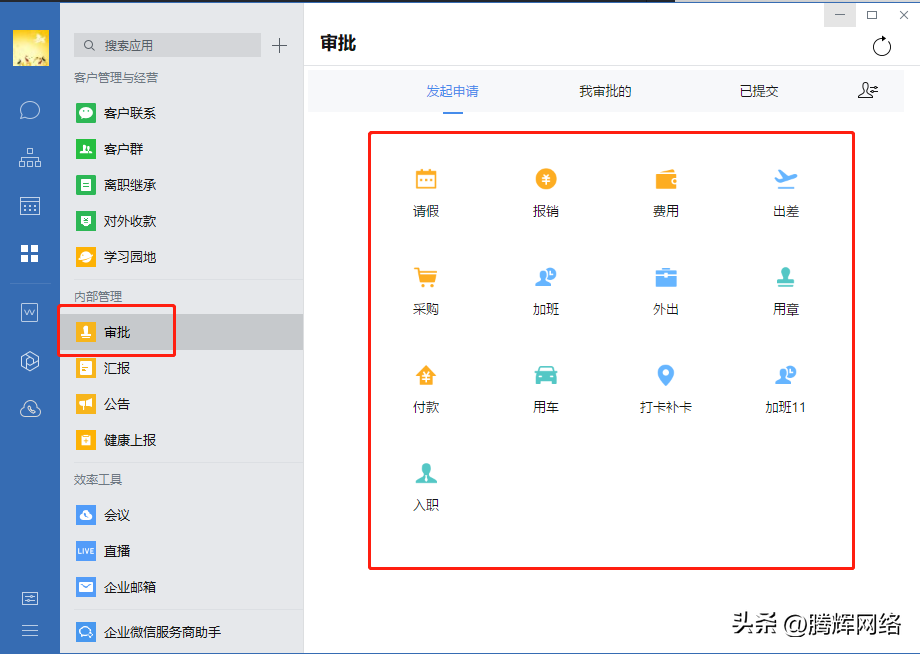Select 审批 in the app list

(181, 332)
